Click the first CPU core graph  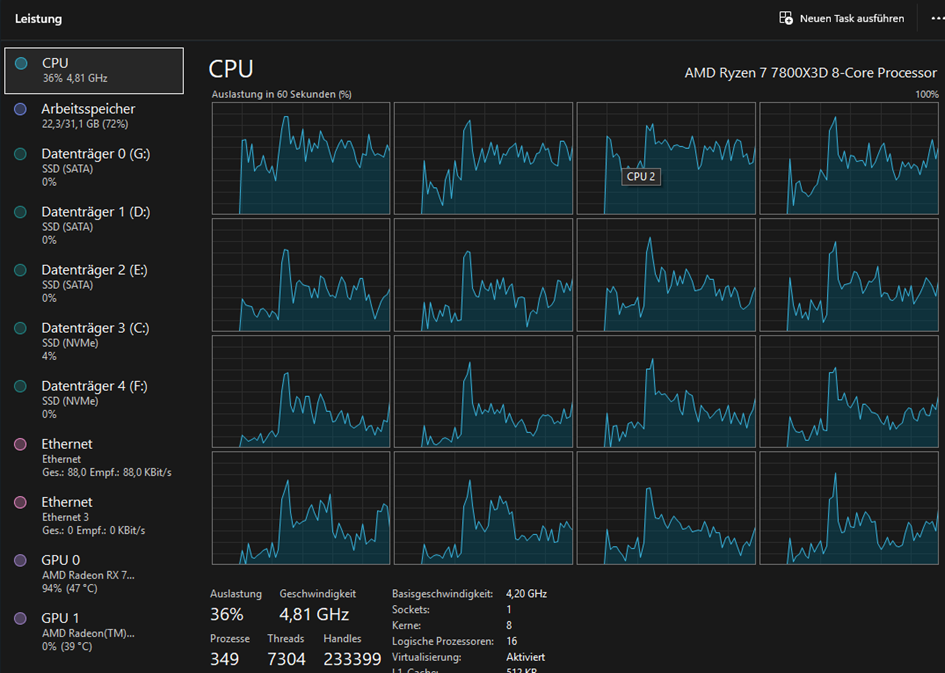click(301, 158)
